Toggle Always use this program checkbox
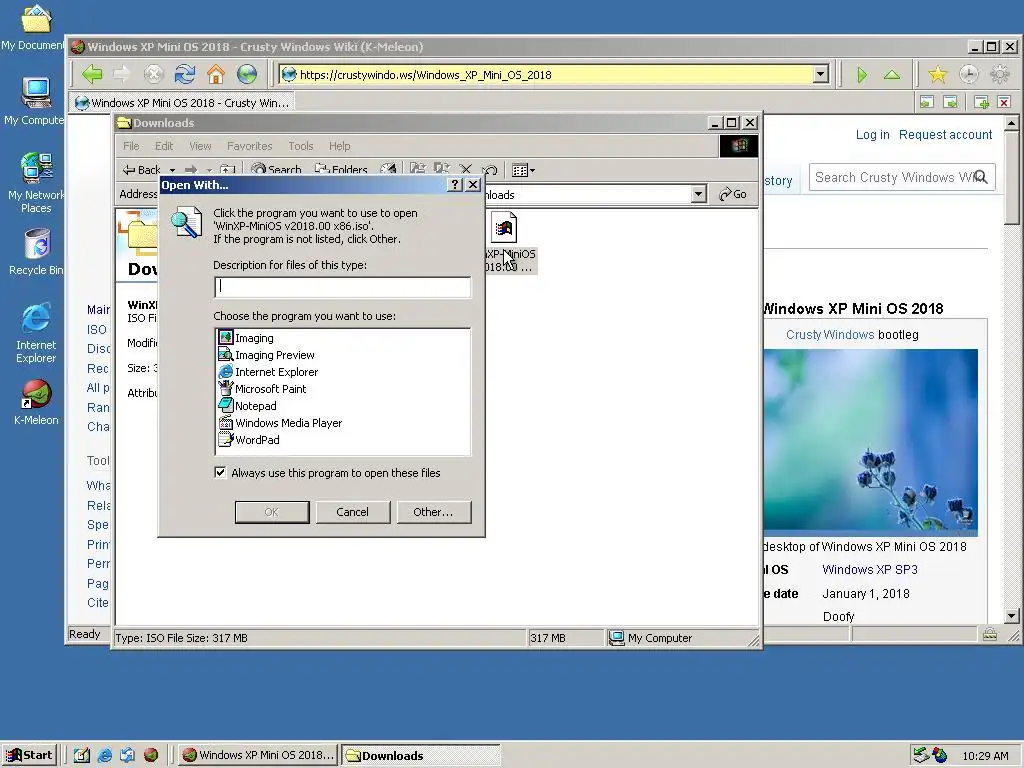The width and height of the screenshot is (1024, 768). tap(220, 473)
